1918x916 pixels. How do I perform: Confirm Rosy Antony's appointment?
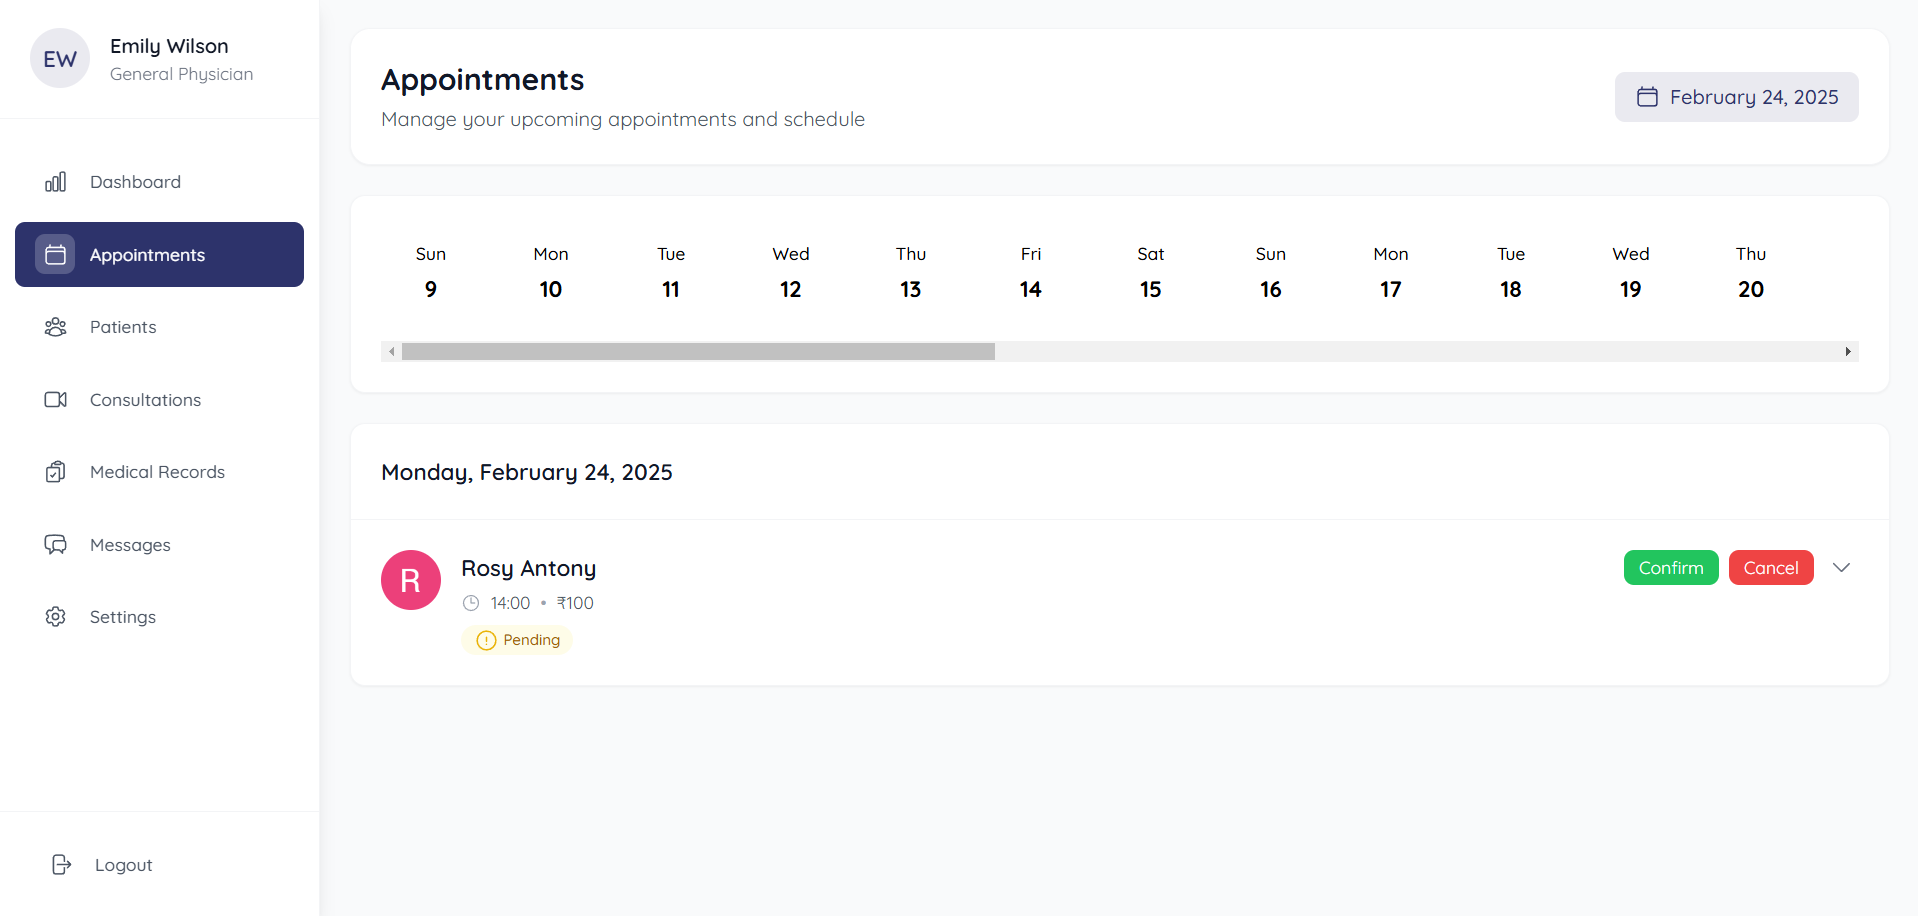click(x=1671, y=568)
